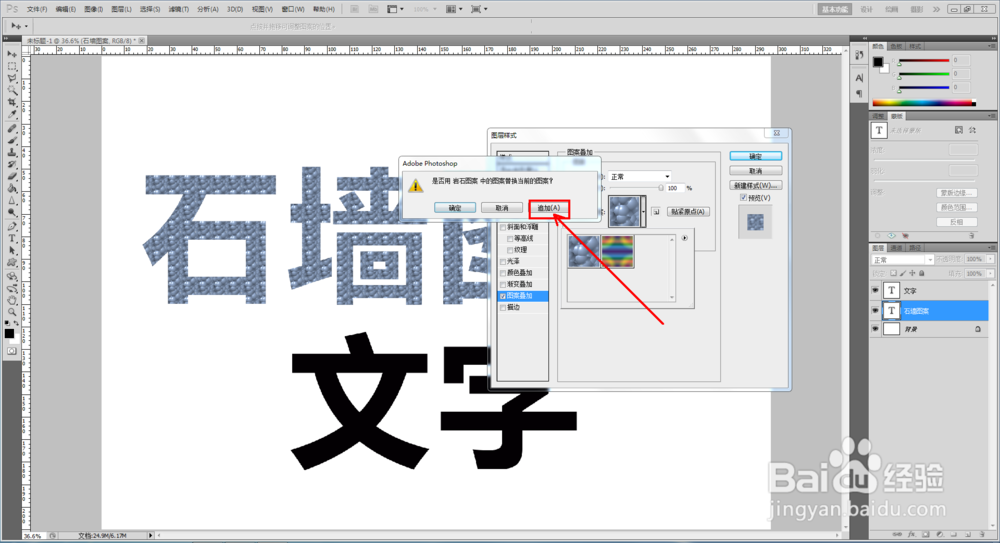Select the Path Selection tool
The width and height of the screenshot is (1000, 543).
11,251
